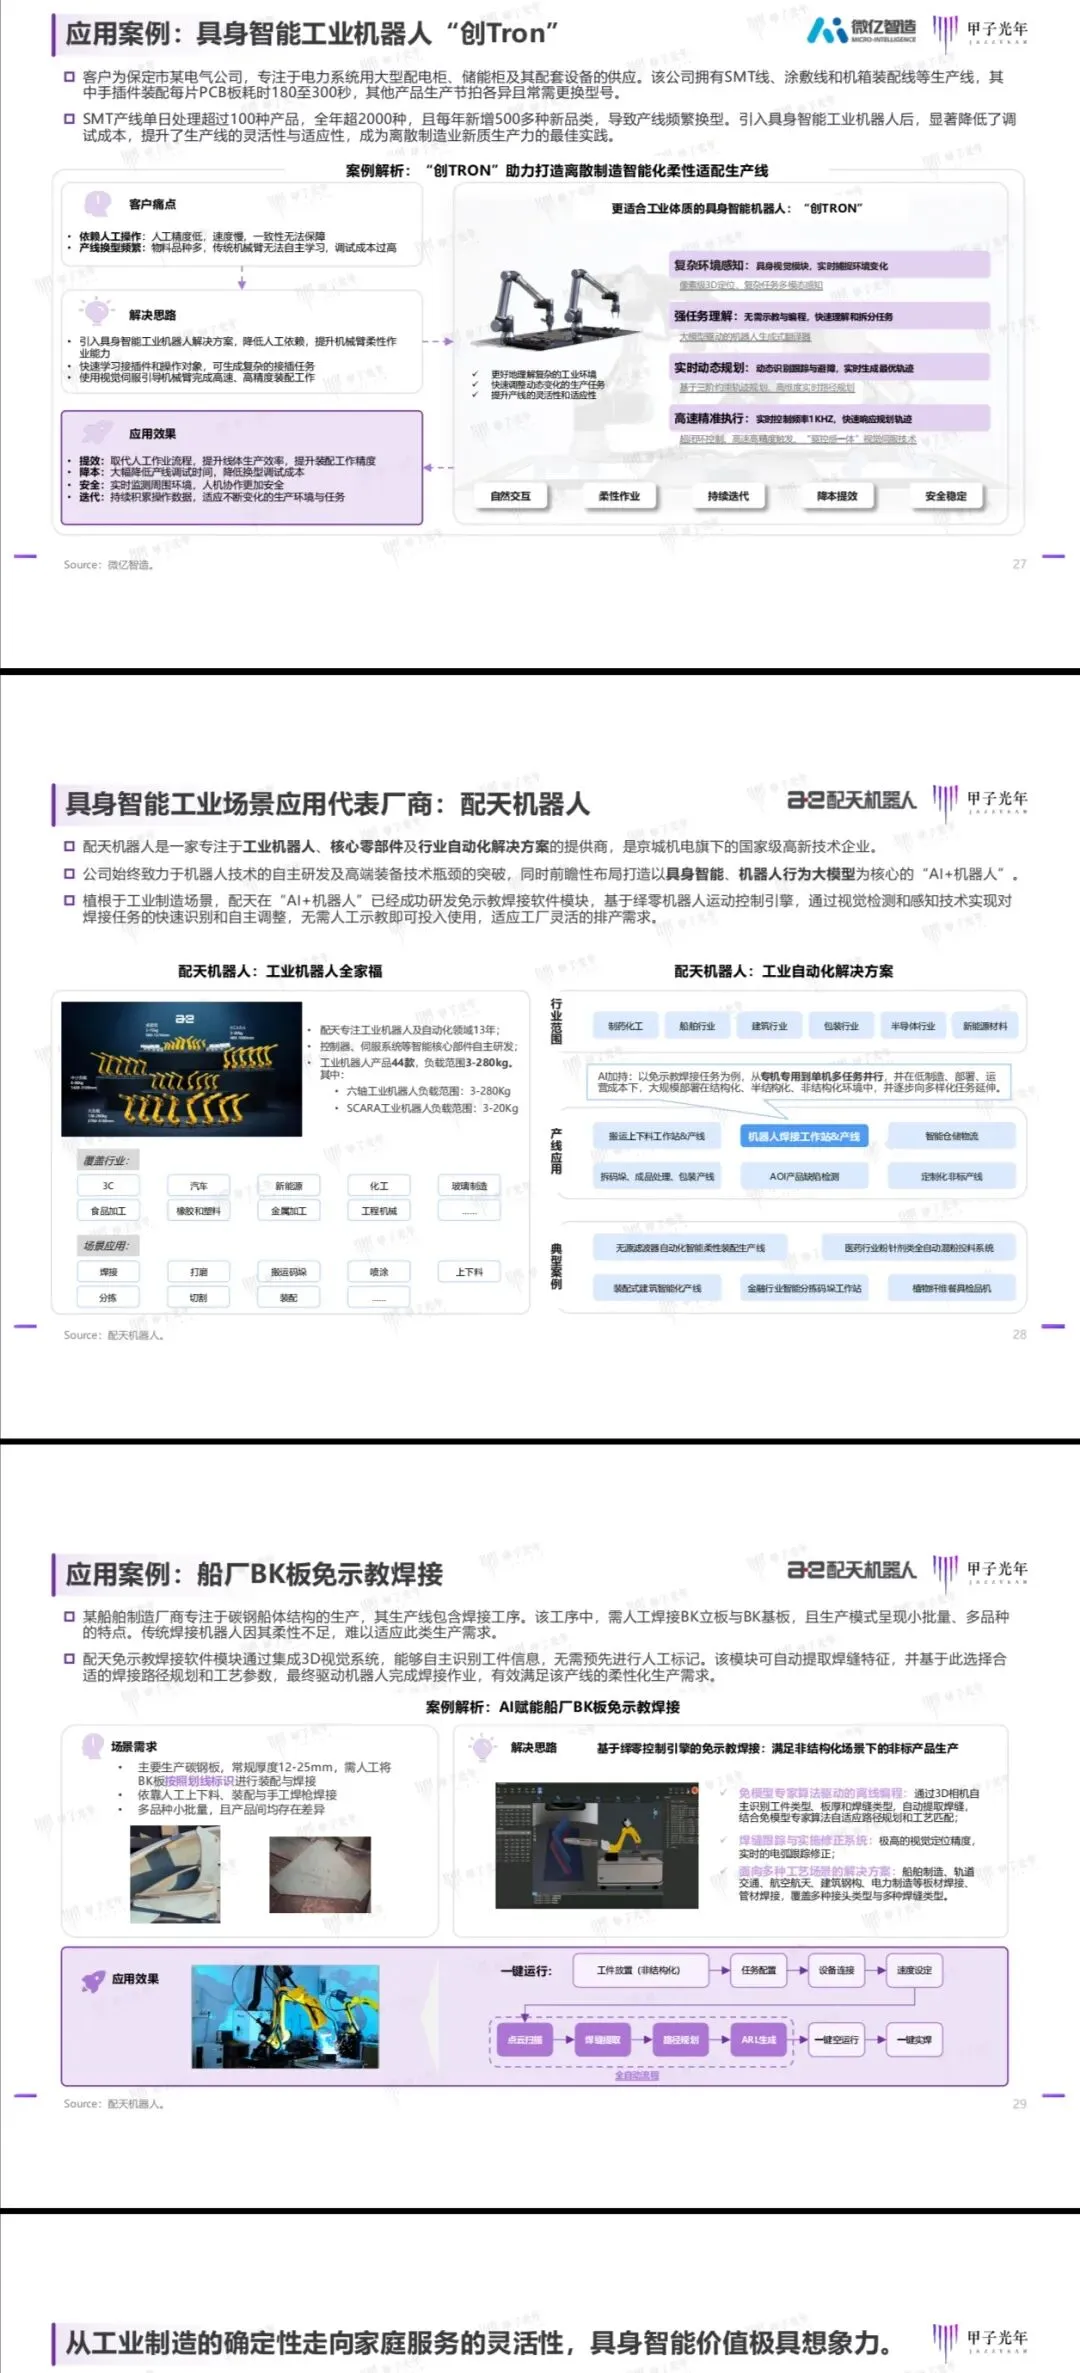Click the 3C industry tag
Image resolution: width=1080 pixels, height=2373 pixels.
(x=108, y=1186)
